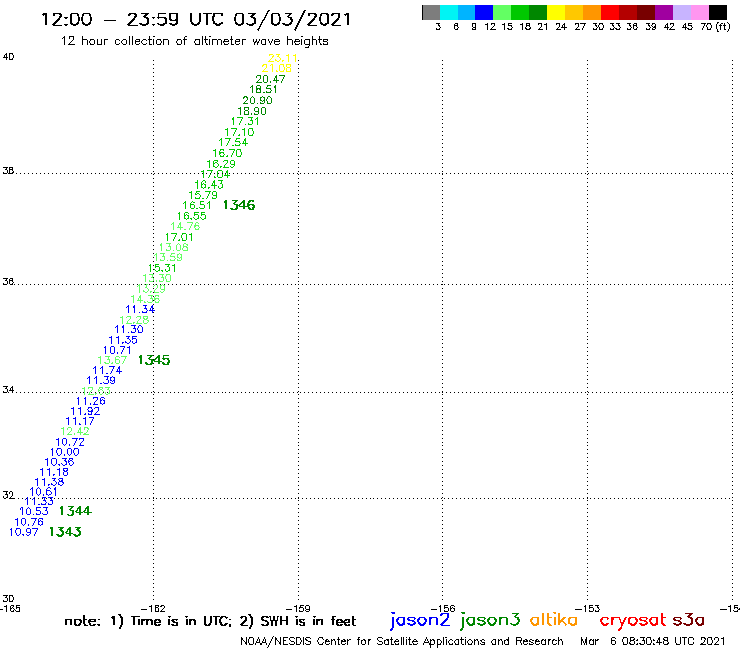Click the value 16.29
The image size is (740, 650).
click(x=221, y=164)
